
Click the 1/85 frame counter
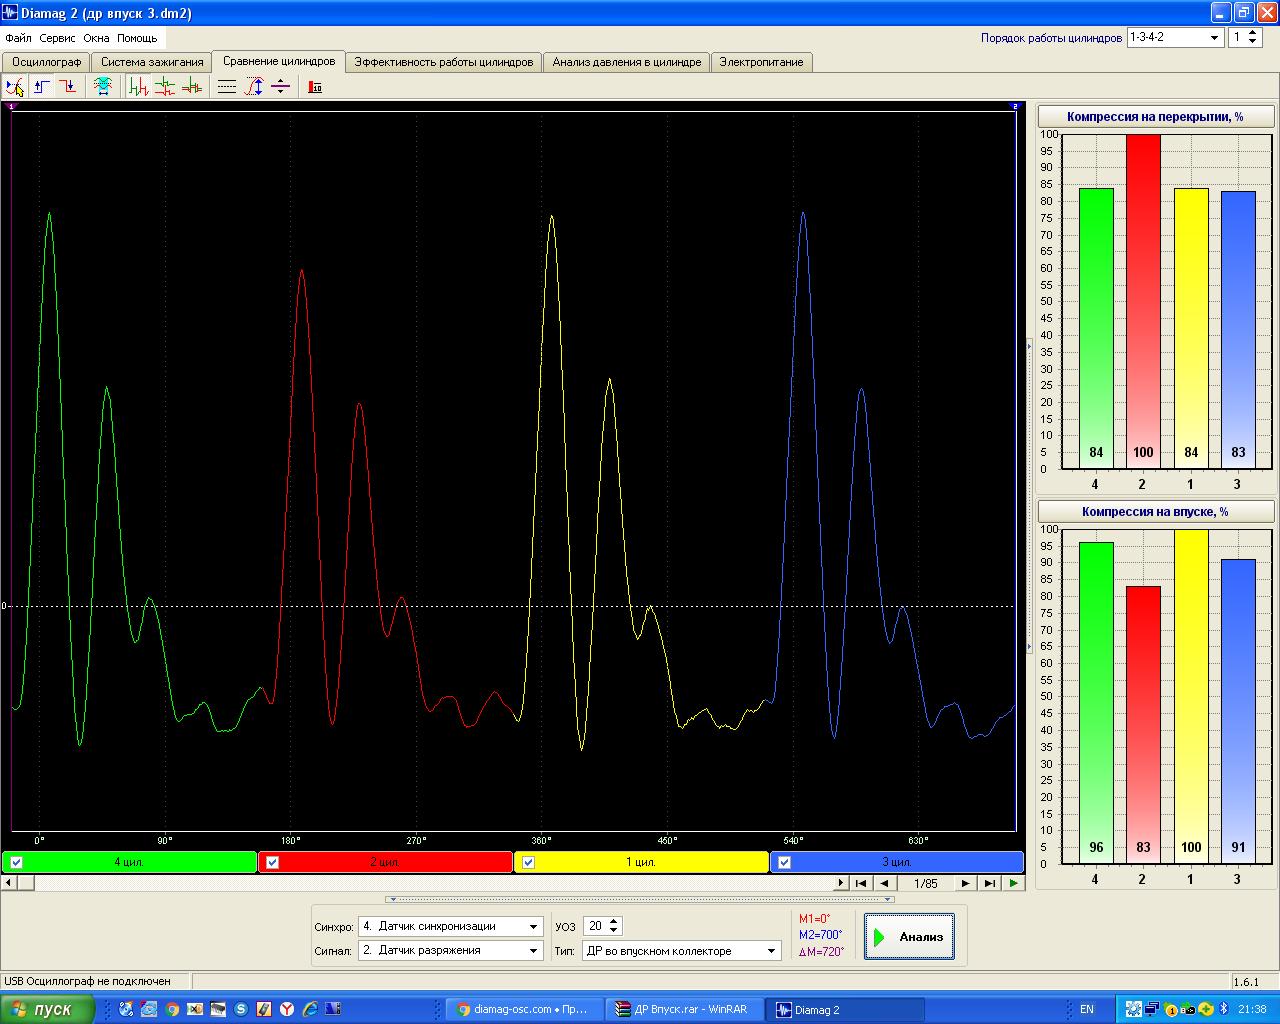click(x=925, y=883)
